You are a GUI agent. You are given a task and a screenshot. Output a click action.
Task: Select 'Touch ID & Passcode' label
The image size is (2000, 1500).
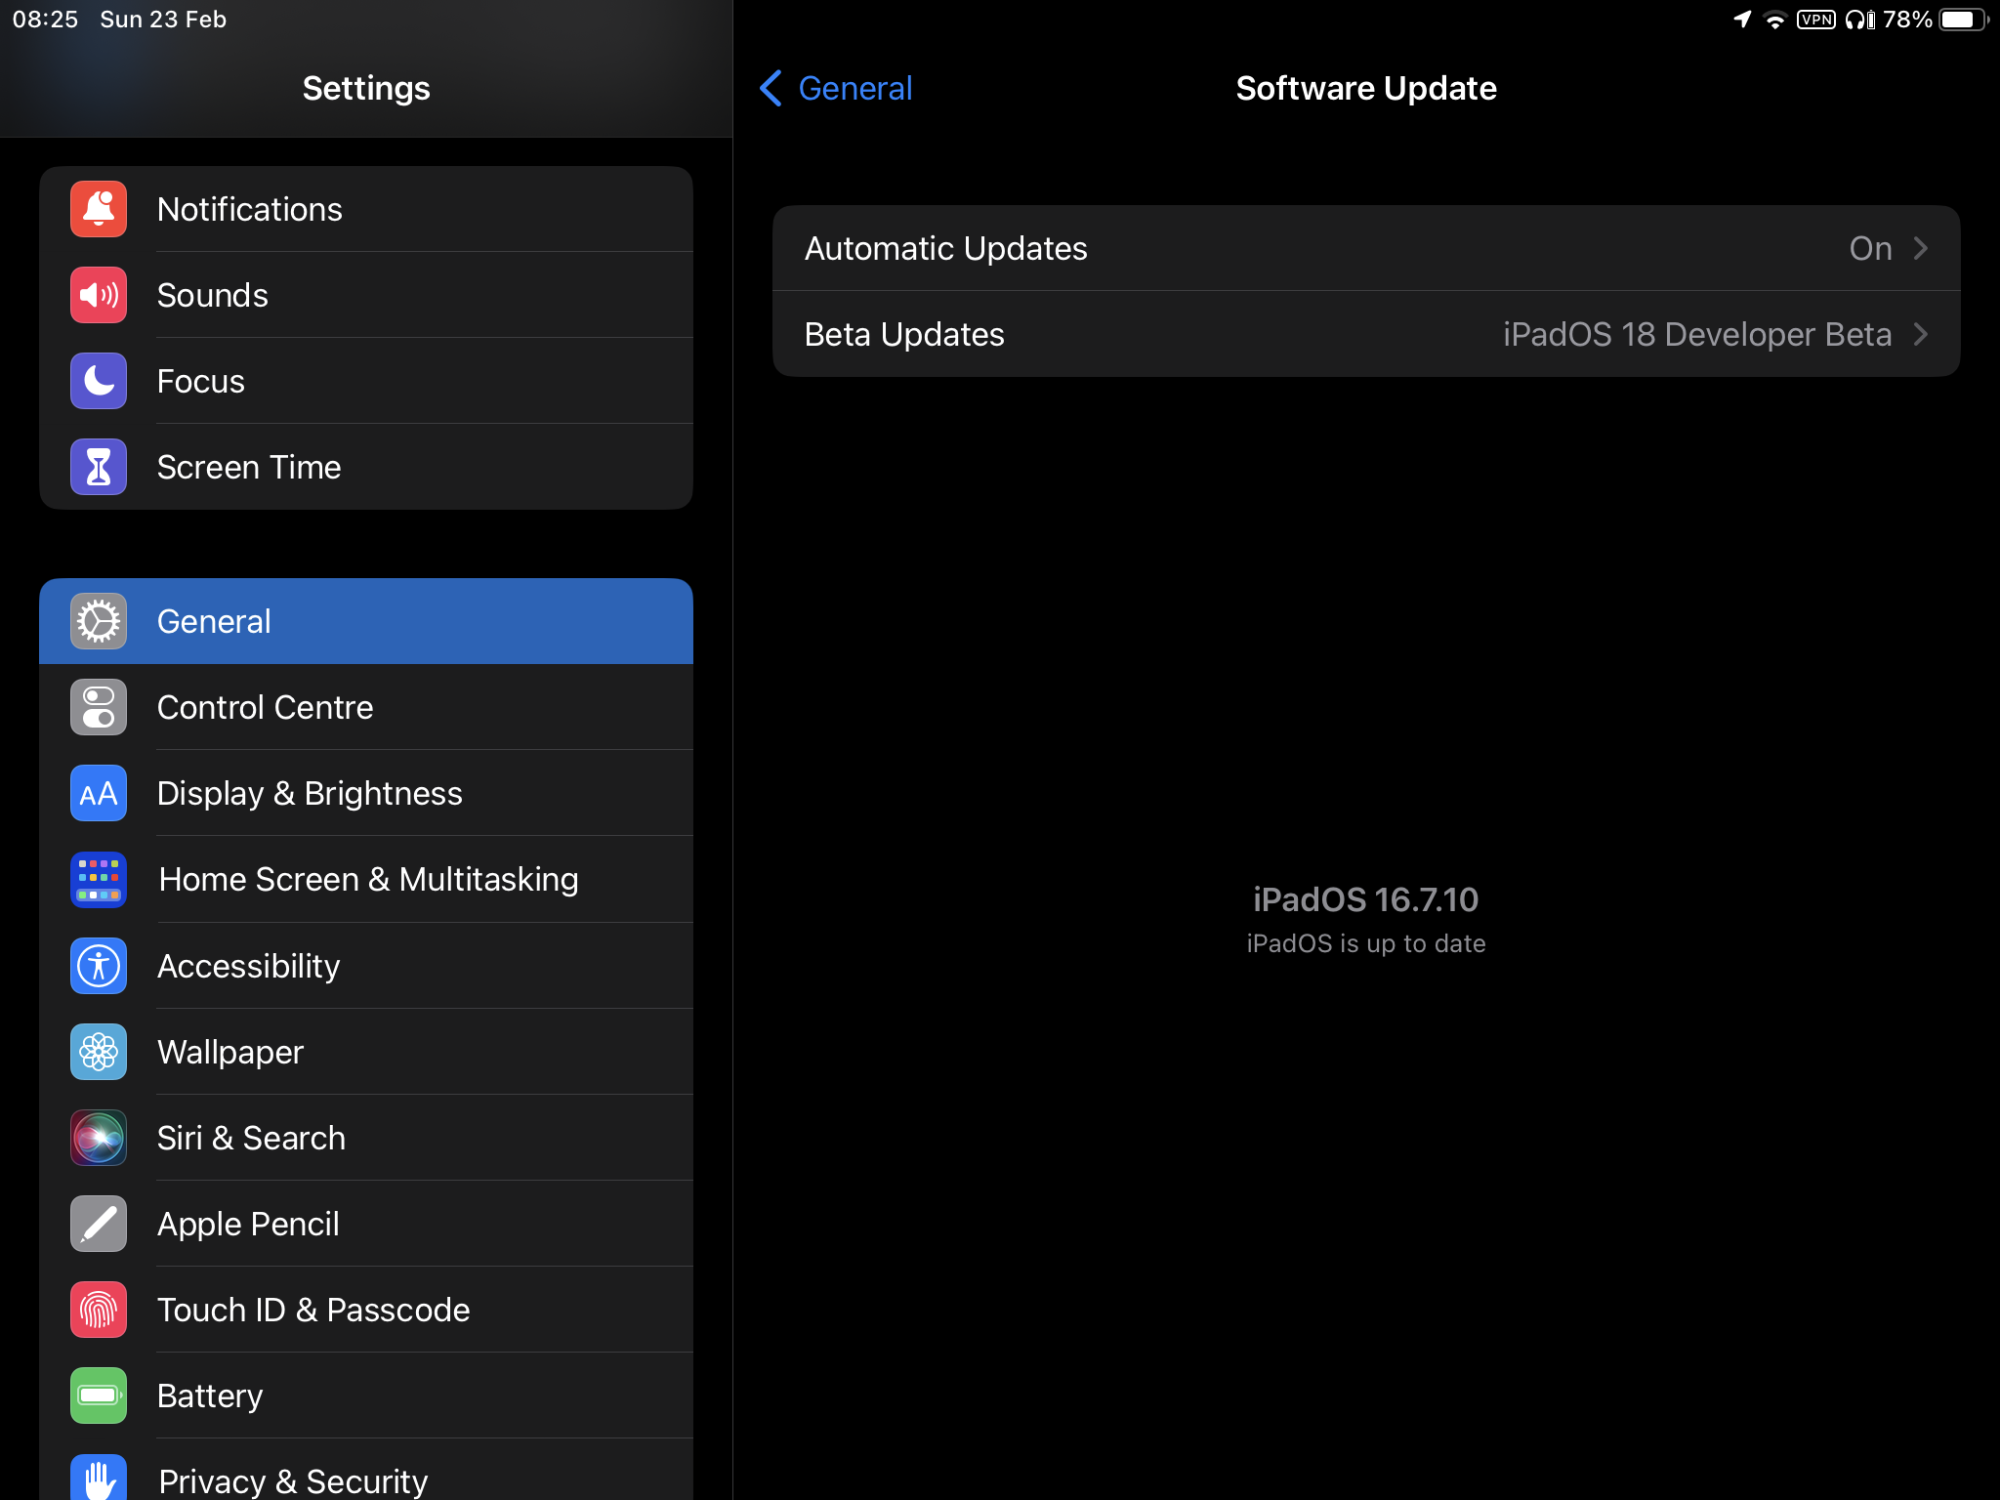pos(314,1310)
